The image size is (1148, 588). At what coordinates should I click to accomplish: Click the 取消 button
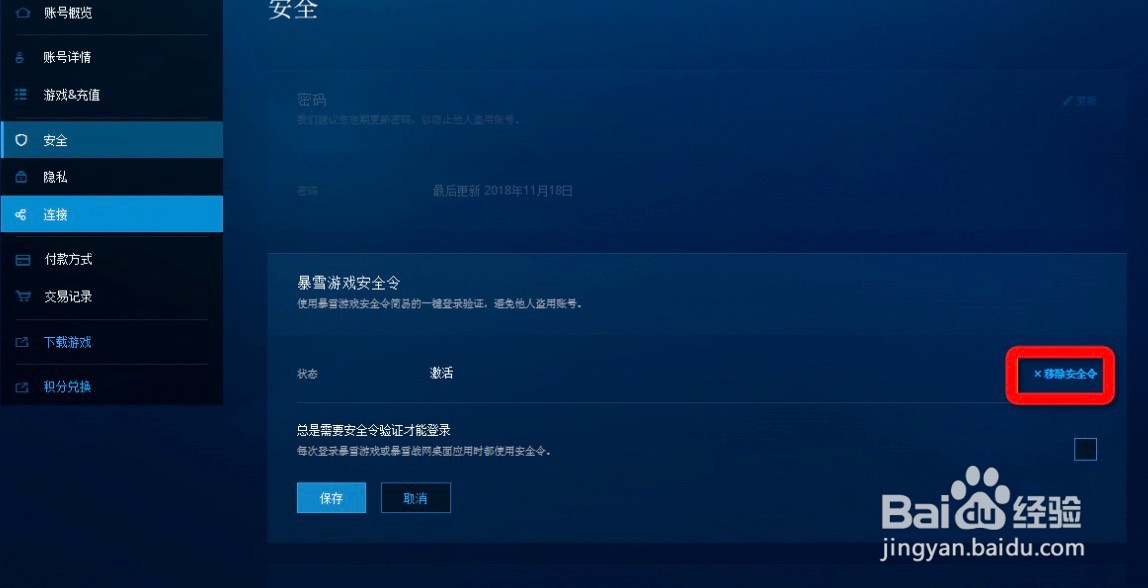pos(416,498)
